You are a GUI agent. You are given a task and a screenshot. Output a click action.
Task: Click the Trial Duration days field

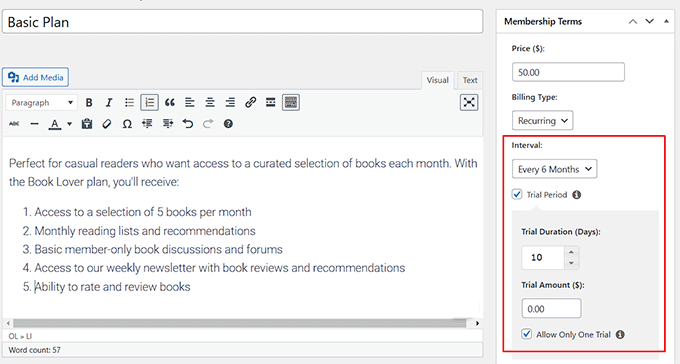[543, 258]
